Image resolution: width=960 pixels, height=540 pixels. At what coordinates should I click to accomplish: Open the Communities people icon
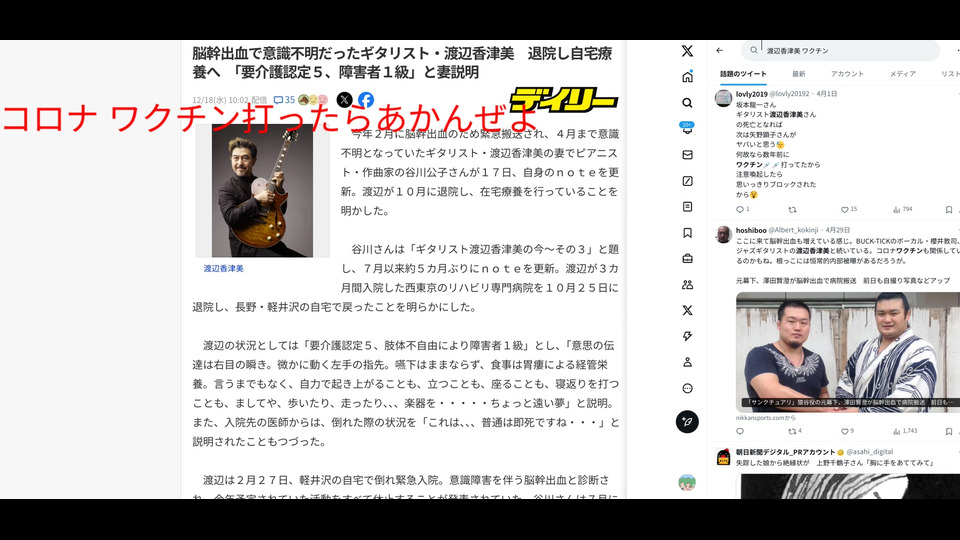click(x=687, y=285)
